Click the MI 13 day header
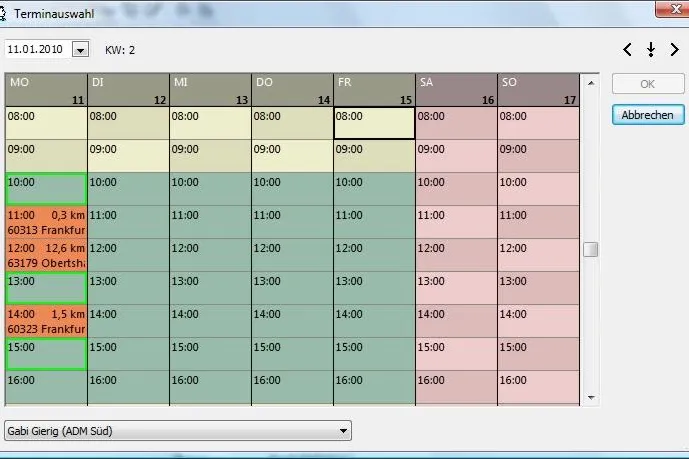 210,90
